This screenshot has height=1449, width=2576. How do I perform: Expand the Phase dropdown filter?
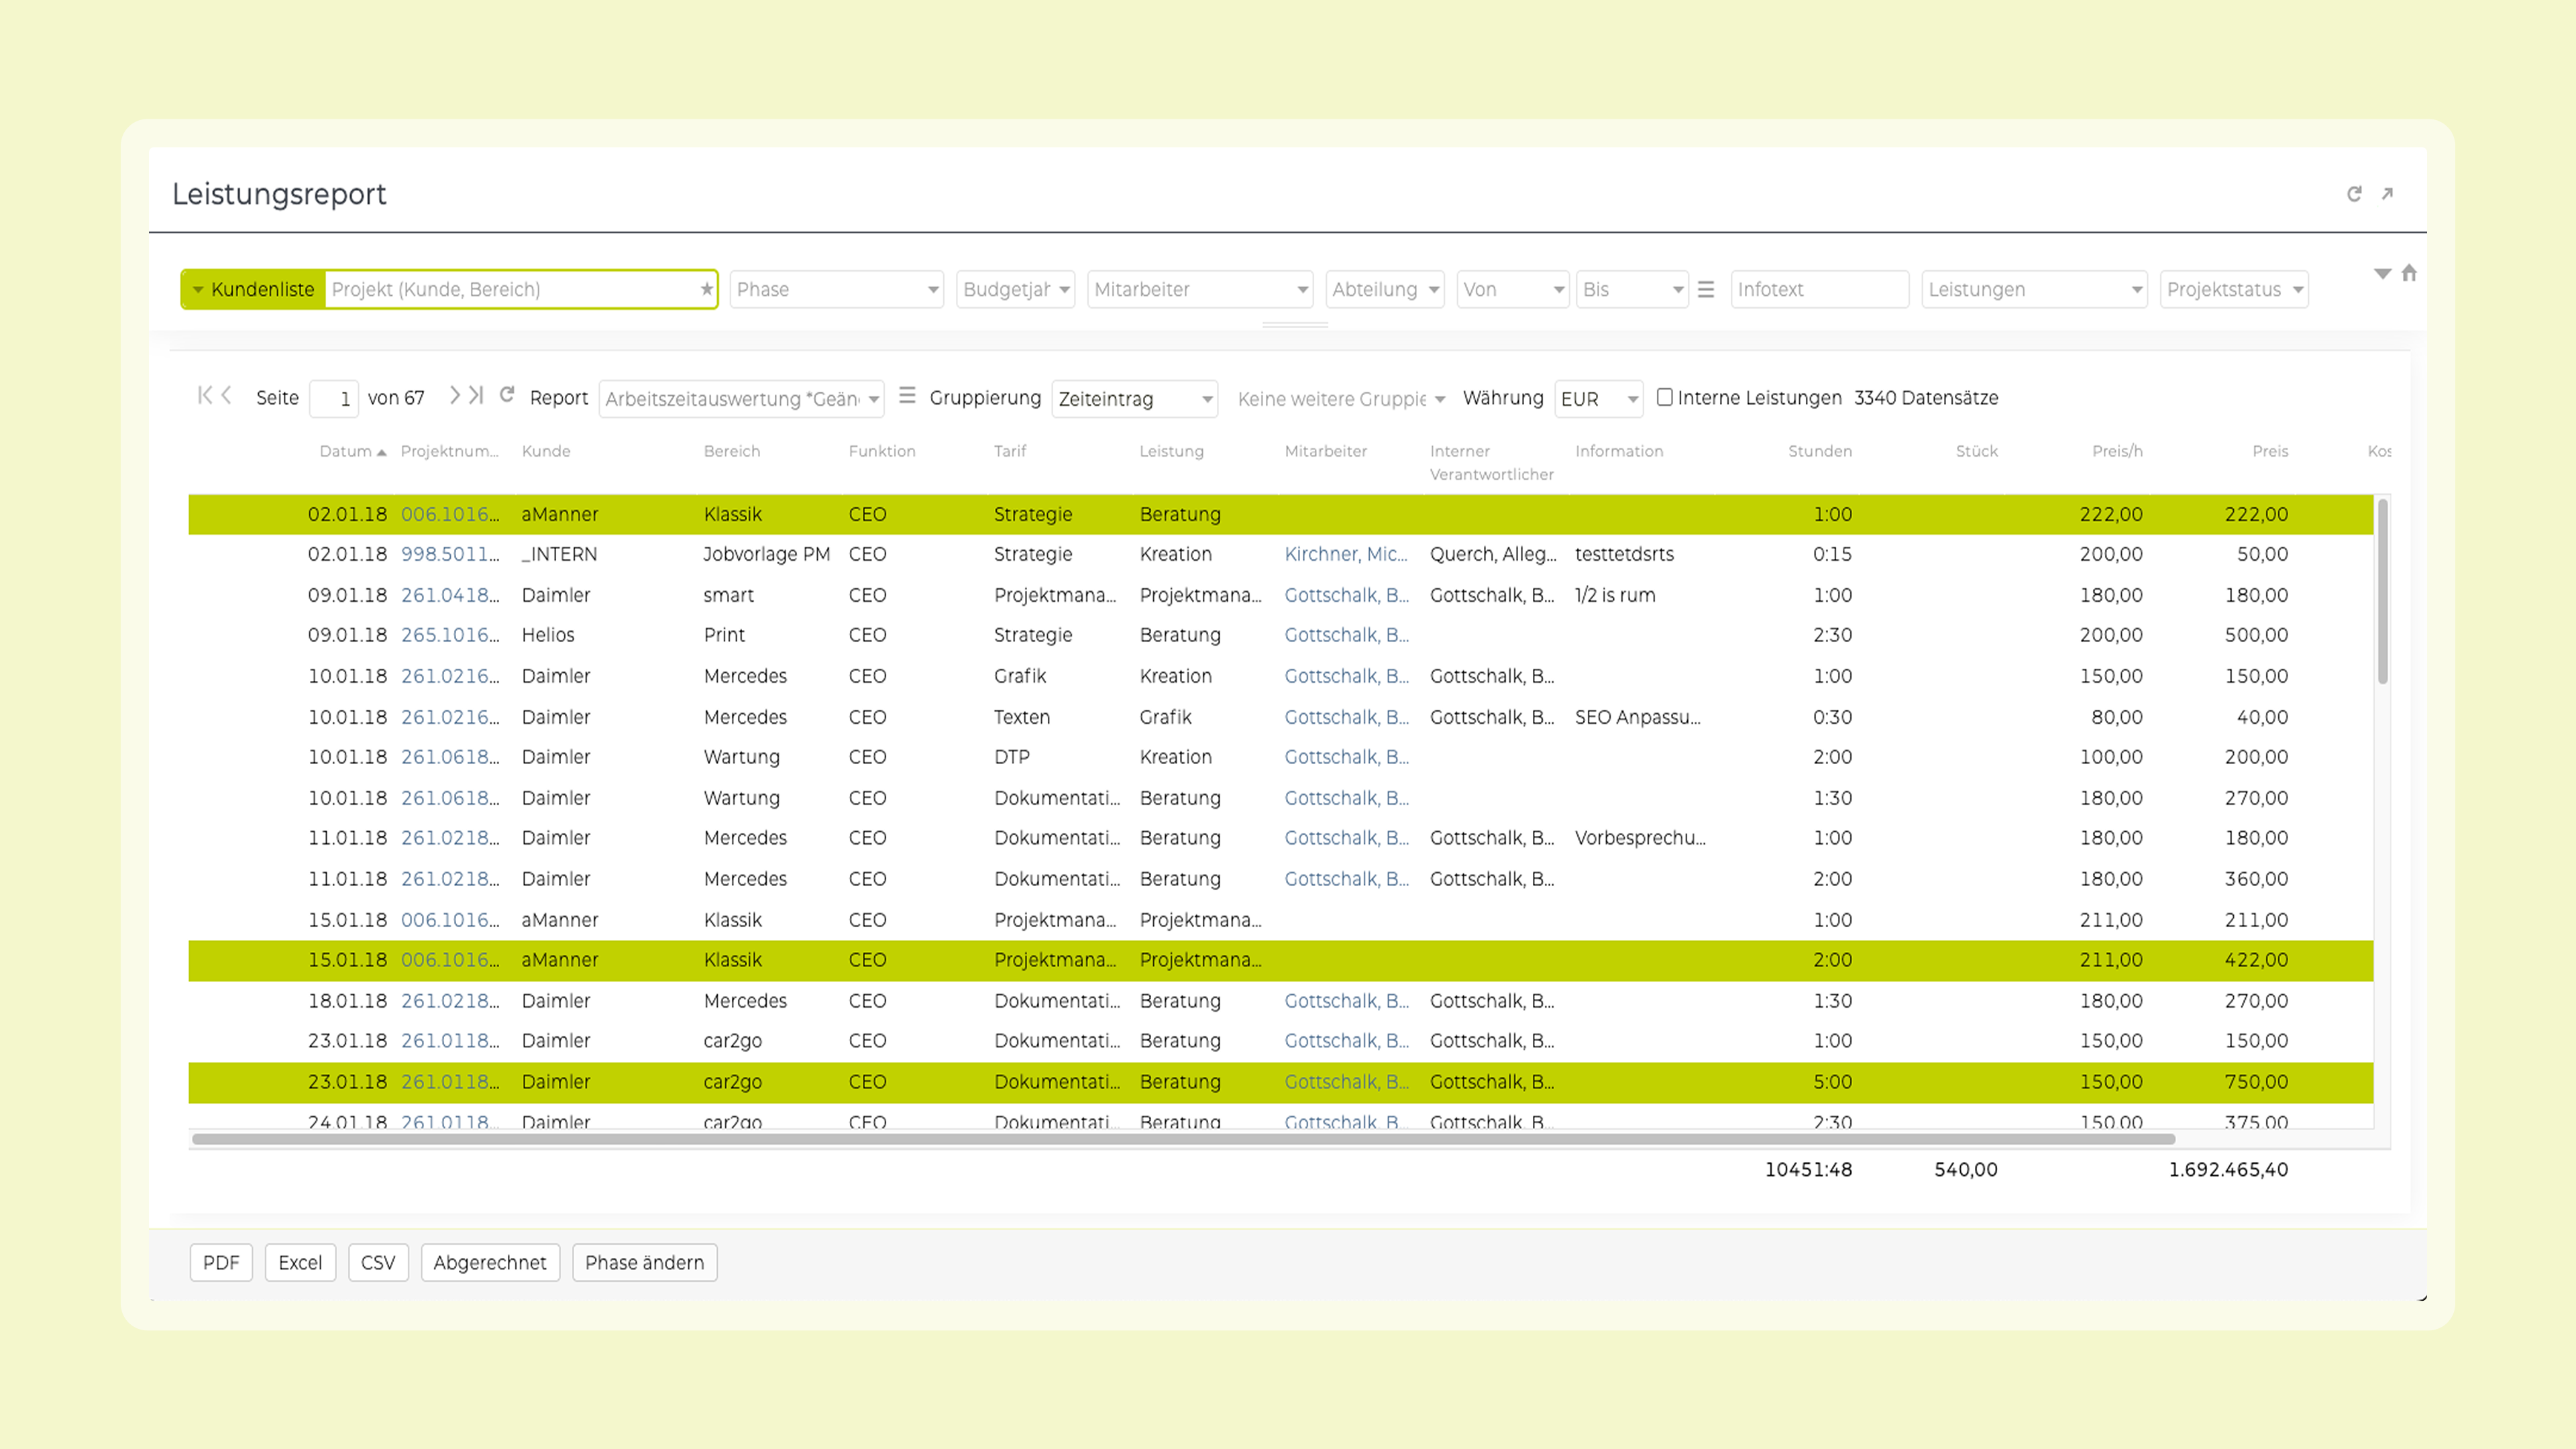pyautogui.click(x=836, y=290)
